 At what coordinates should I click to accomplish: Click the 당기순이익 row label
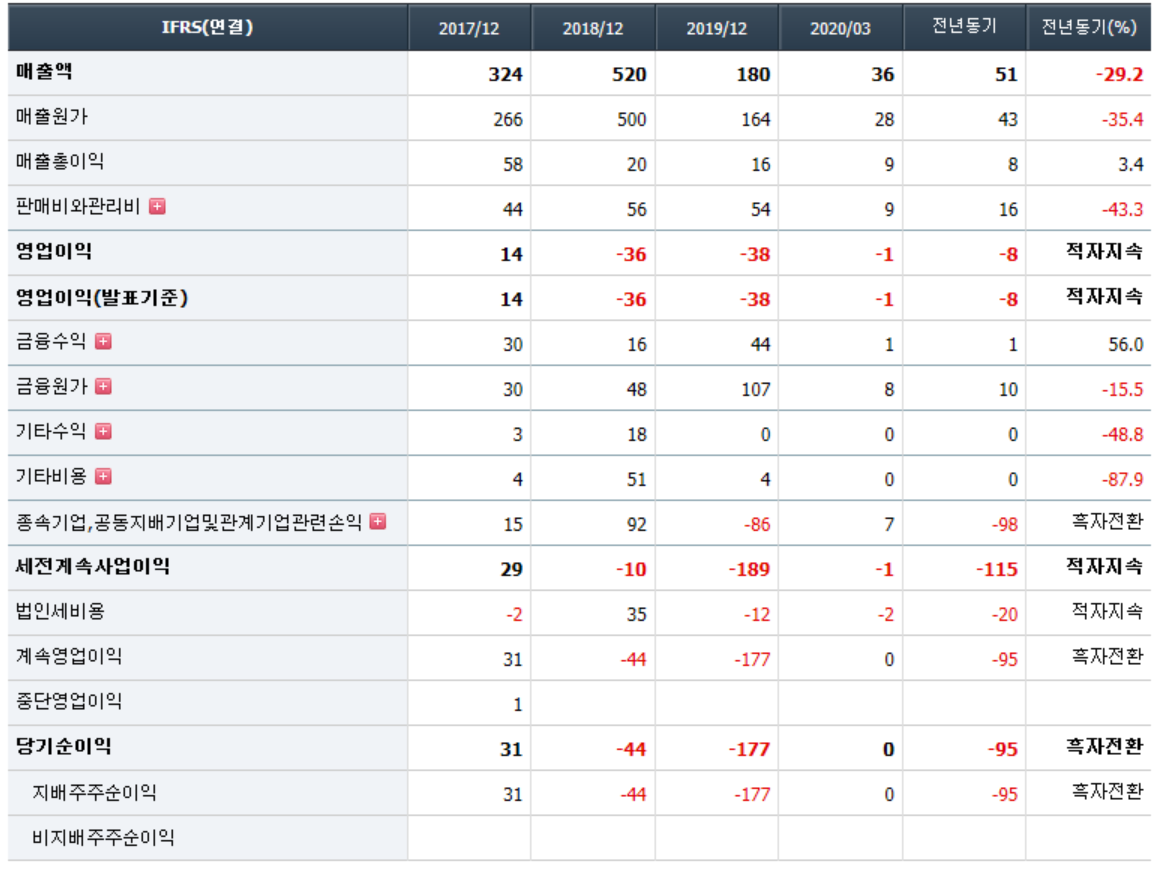click(x=63, y=746)
